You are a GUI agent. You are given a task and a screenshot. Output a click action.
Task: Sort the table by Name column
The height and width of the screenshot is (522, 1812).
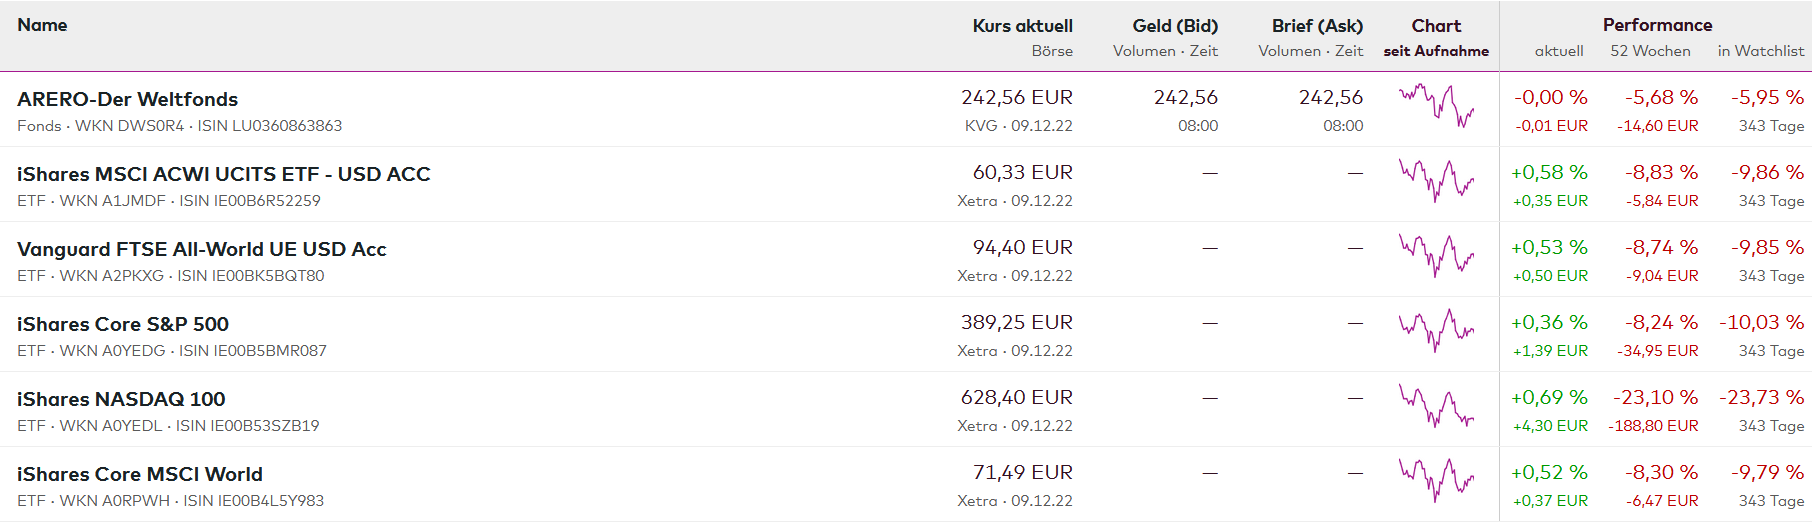coord(42,25)
